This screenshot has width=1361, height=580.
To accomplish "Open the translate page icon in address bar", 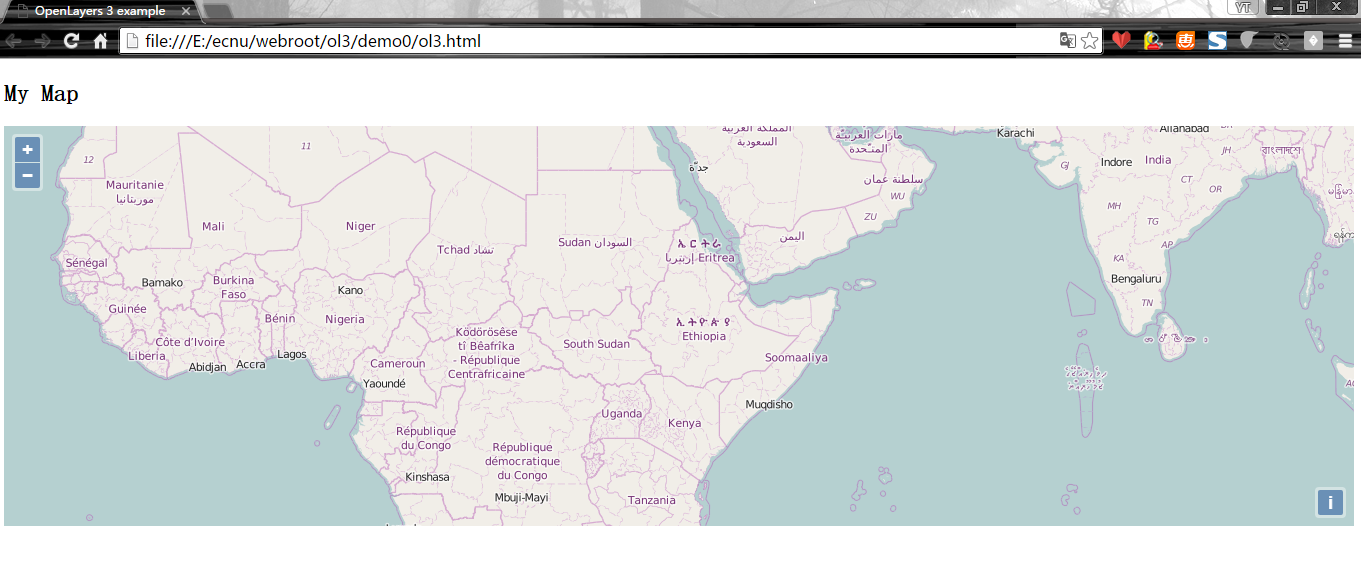I will tap(1068, 41).
